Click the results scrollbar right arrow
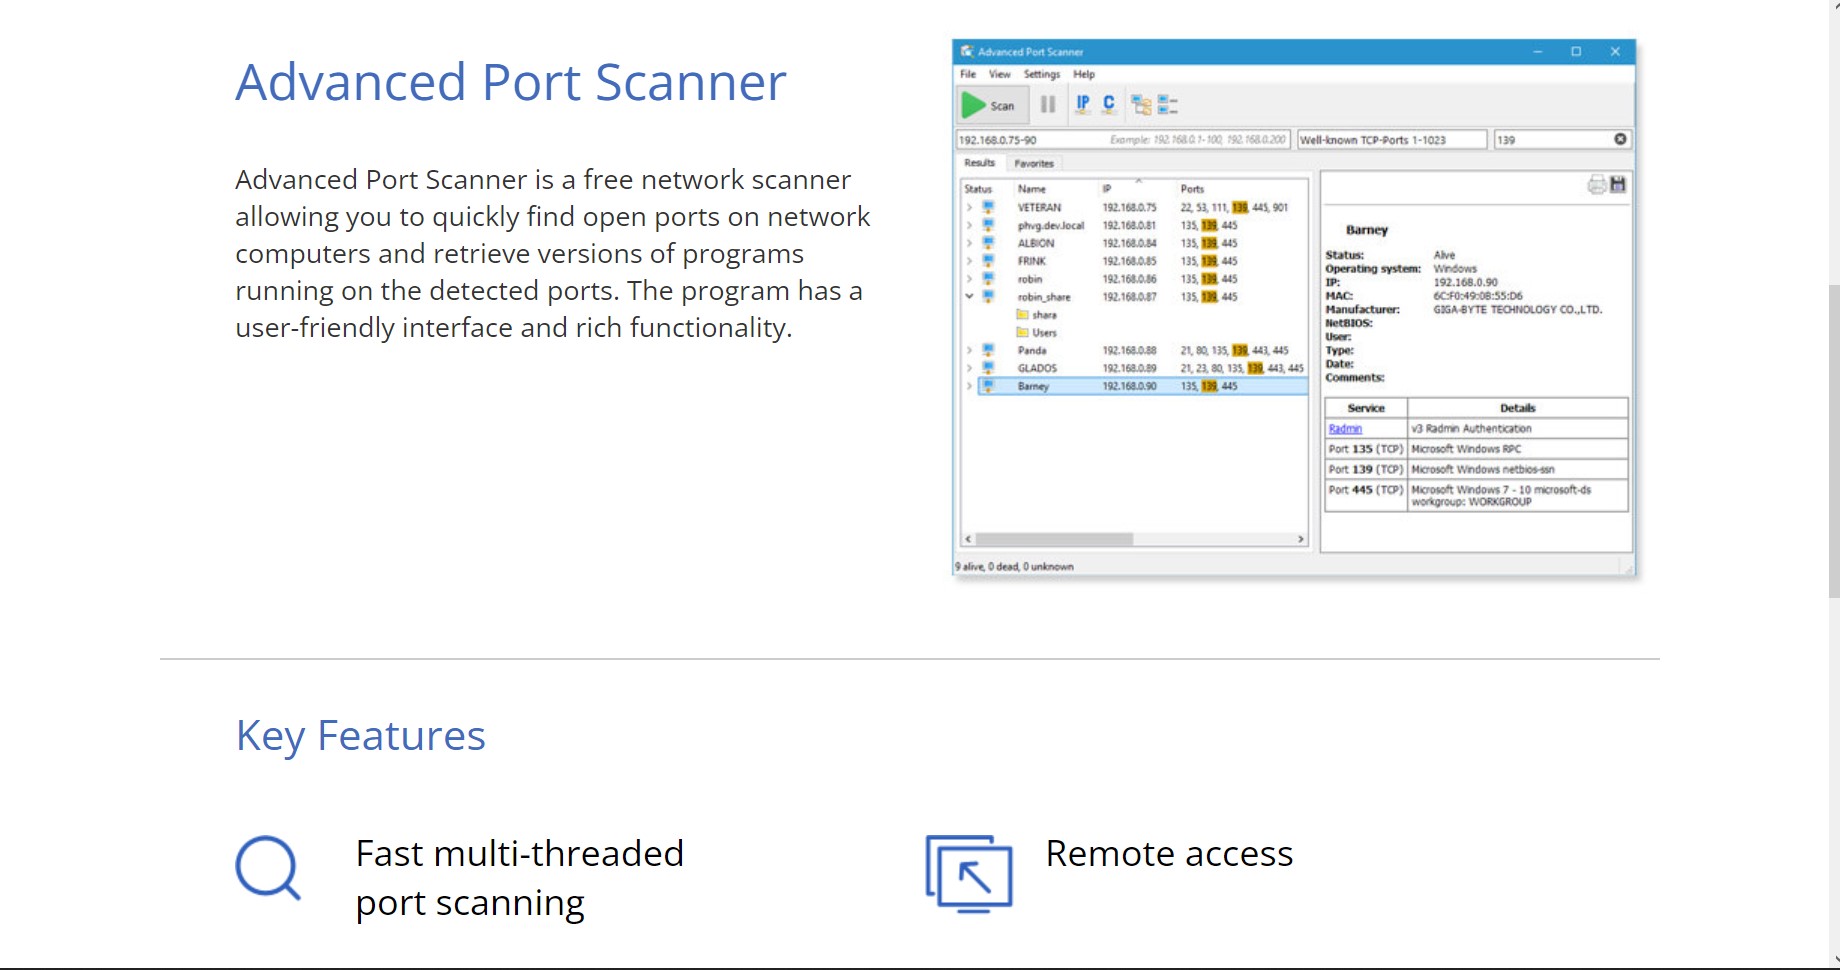Viewport: 1840px width, 970px height. coord(1300,539)
